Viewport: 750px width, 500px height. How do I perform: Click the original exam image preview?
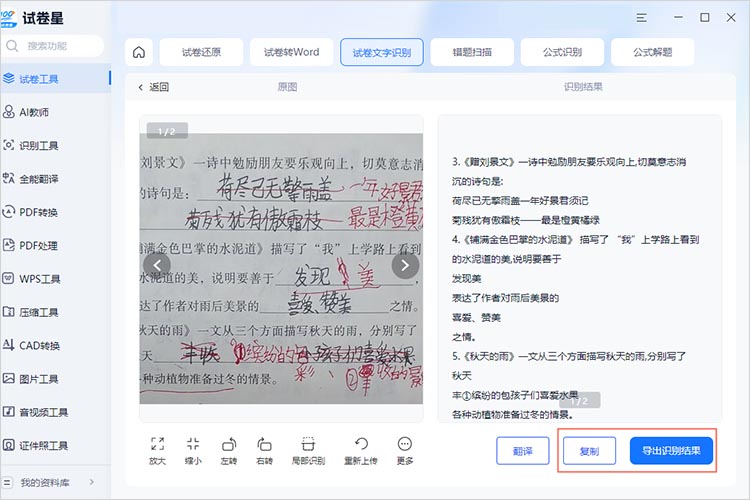[281, 268]
